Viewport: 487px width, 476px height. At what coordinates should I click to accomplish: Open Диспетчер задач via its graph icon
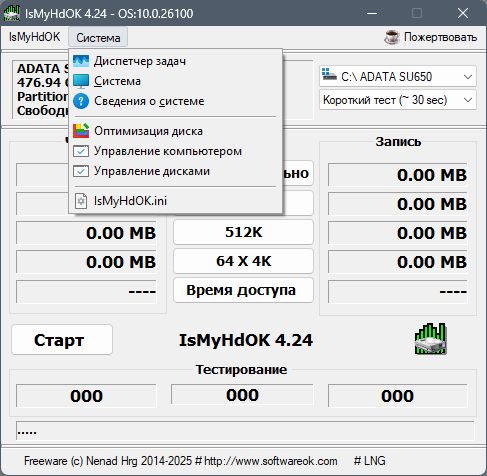point(81,61)
